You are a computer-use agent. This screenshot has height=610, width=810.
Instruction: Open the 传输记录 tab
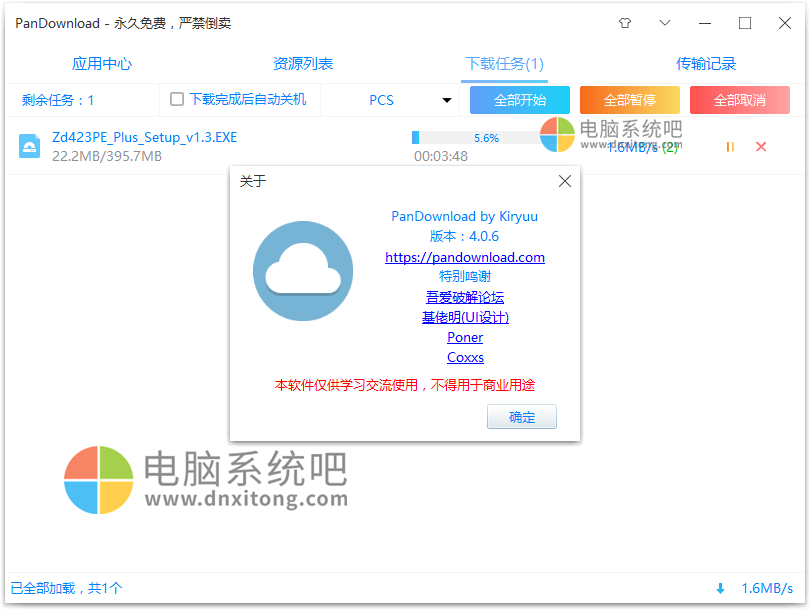tap(706, 64)
